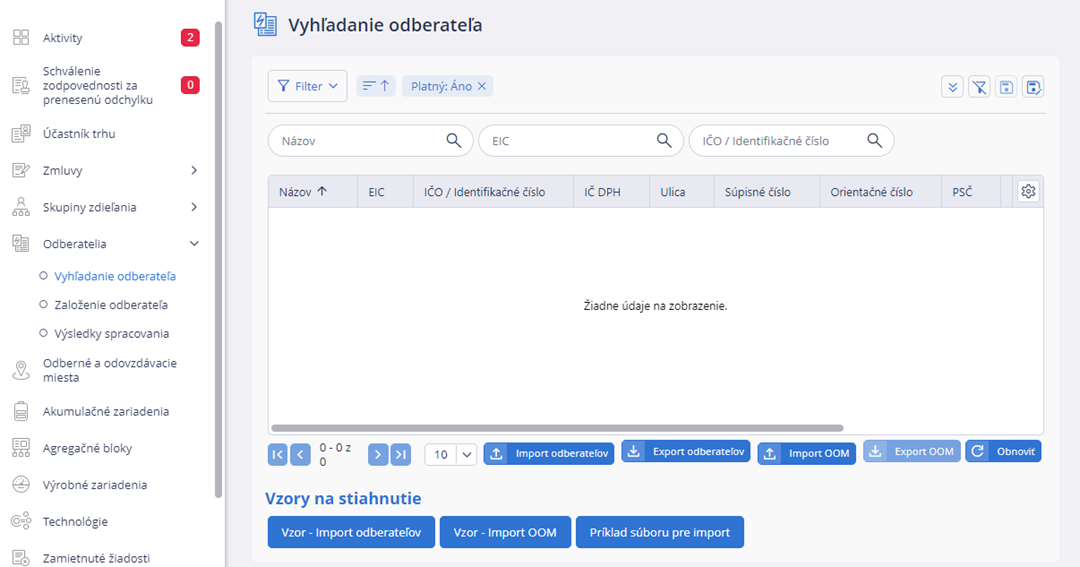This screenshot has height=567, width=1080.
Task: Remove the 'Platný: Áno' filter chip
Action: click(x=482, y=87)
